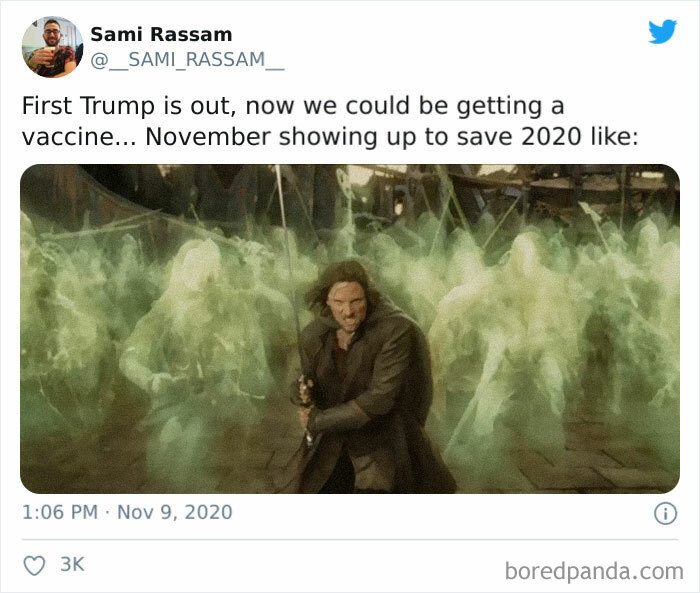Viewport: 700px width, 593px height.
Task: Click the Nov 9, 2020 date
Action: click(x=175, y=512)
